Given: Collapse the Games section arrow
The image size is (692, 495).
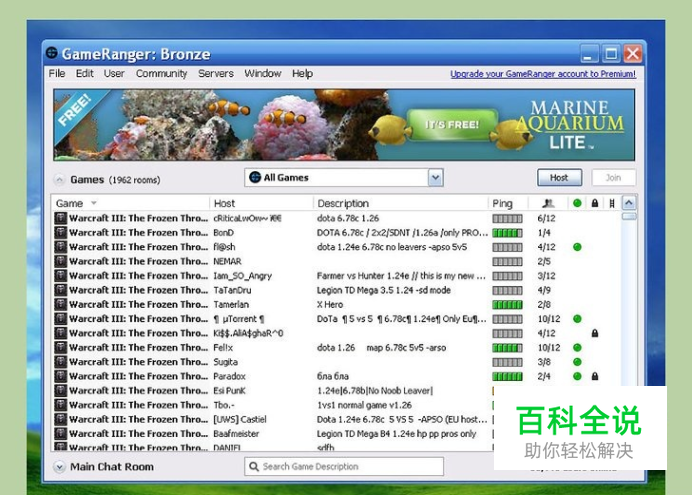Looking at the screenshot, I should click(x=59, y=180).
